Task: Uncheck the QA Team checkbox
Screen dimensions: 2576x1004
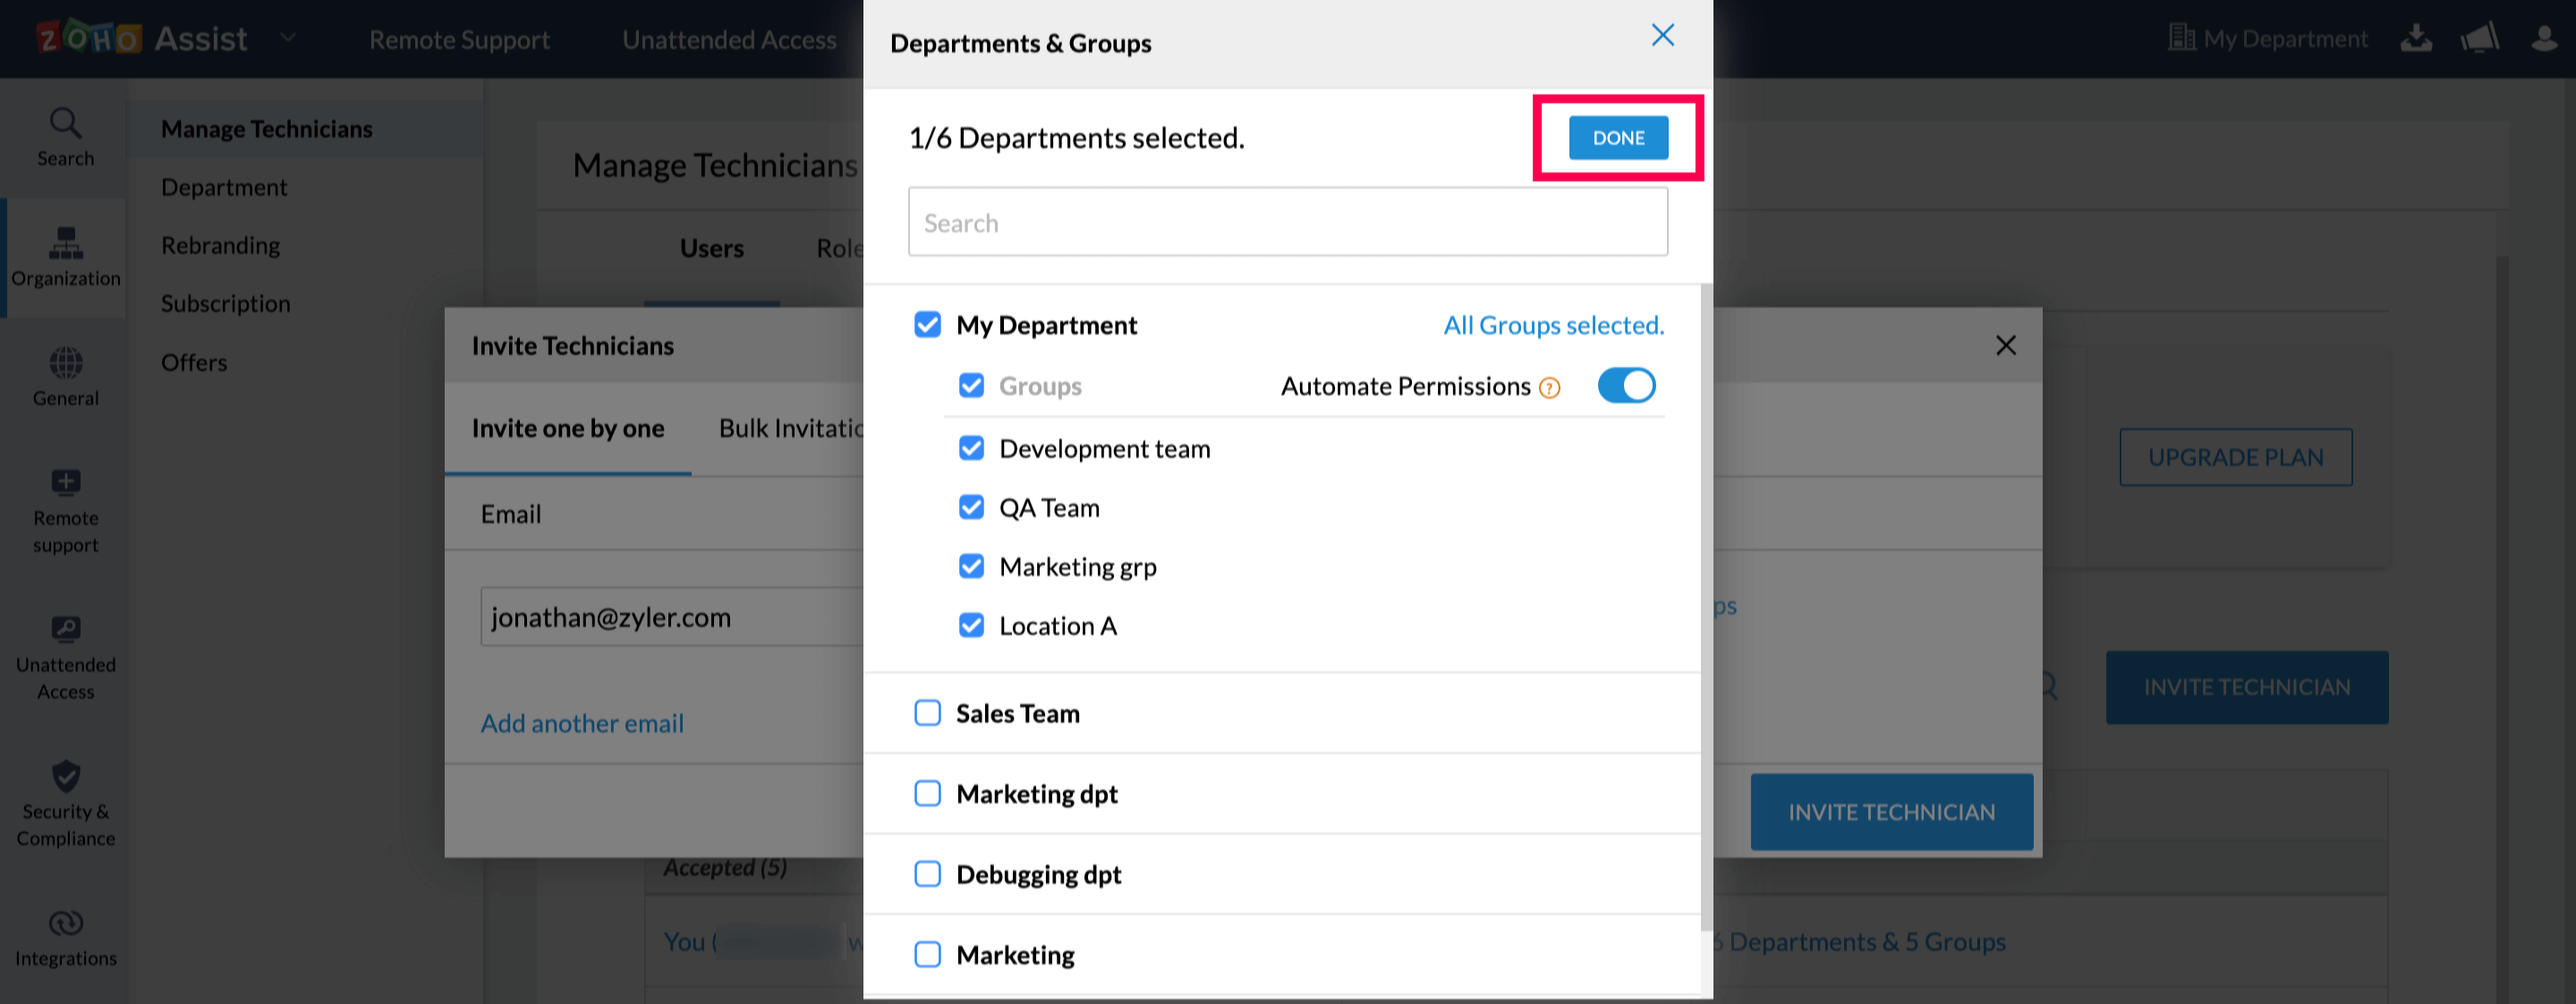Action: 971,508
